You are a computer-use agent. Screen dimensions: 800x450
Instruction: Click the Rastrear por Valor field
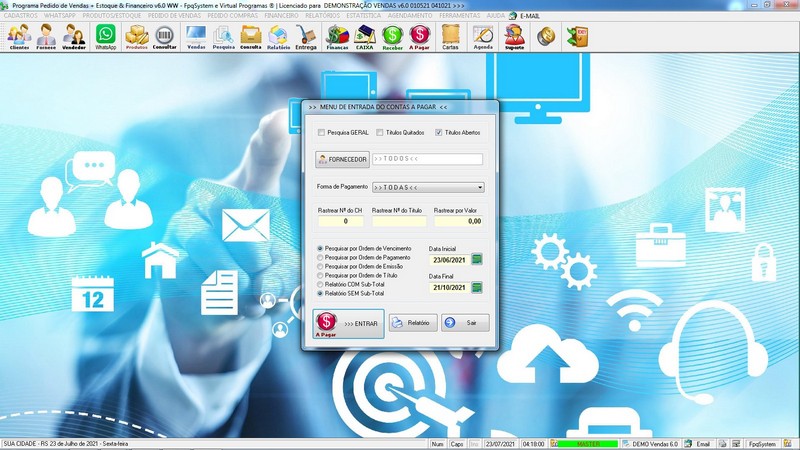click(x=458, y=221)
